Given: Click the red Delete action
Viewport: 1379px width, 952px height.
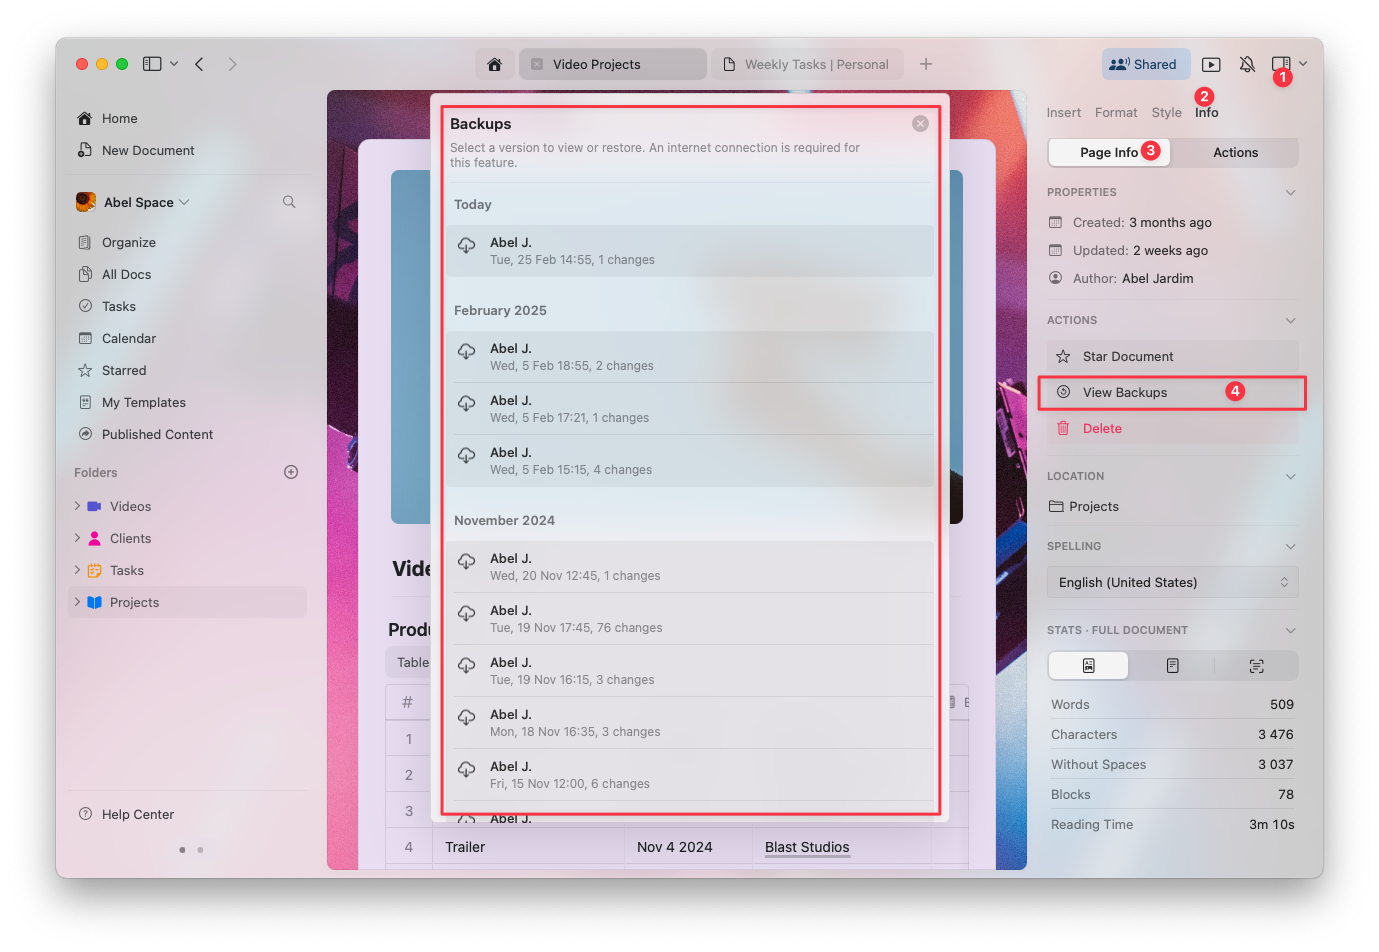Looking at the screenshot, I should tap(1102, 428).
